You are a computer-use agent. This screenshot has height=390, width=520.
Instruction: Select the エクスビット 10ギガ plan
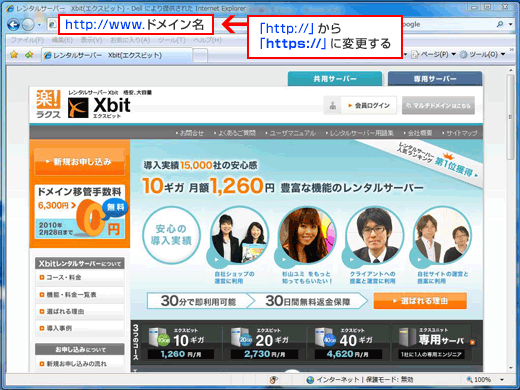[x=181, y=343]
